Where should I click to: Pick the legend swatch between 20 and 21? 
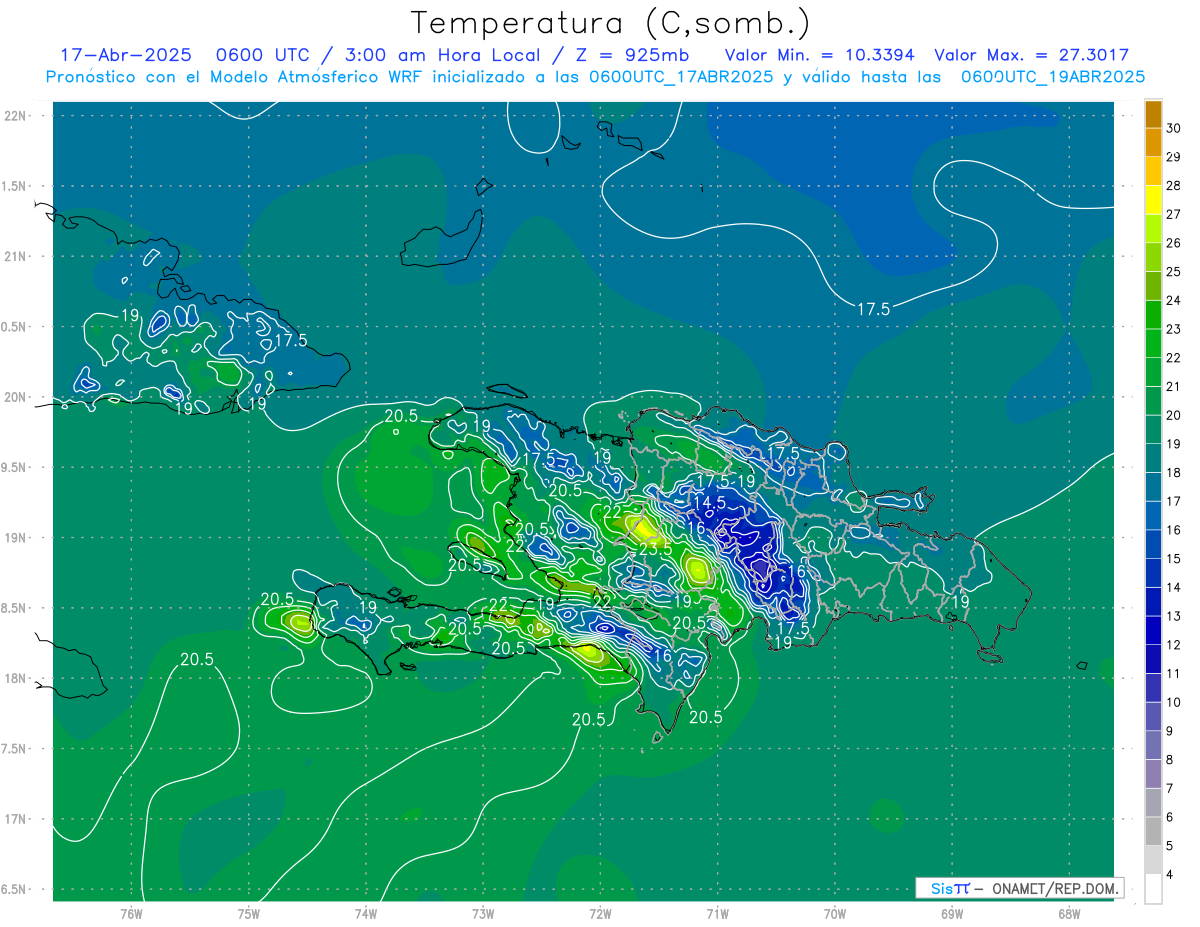1153,401
